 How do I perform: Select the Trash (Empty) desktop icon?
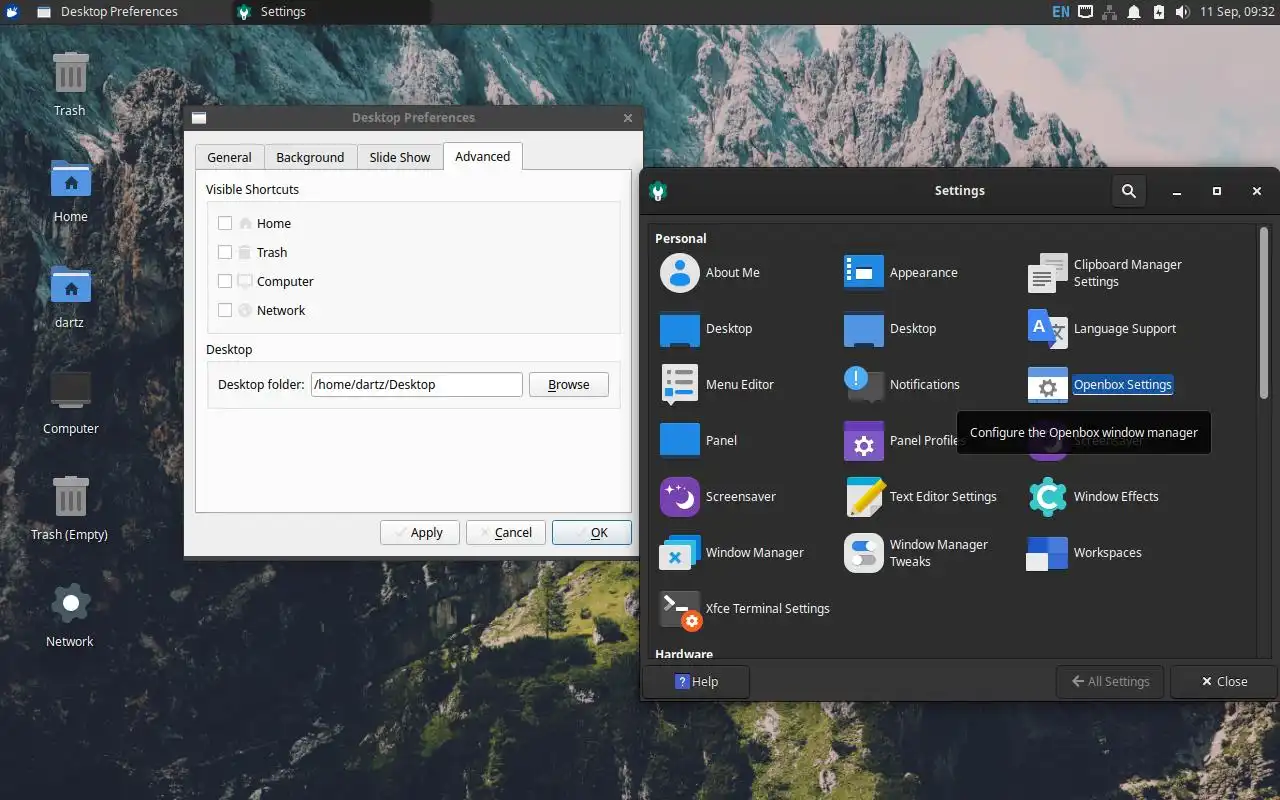70,509
